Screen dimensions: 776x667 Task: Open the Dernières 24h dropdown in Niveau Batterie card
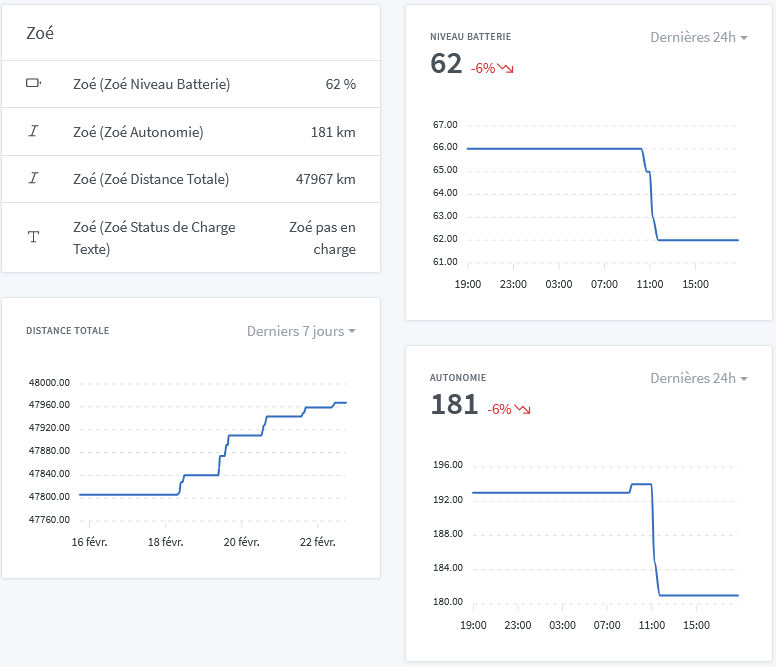[698, 37]
